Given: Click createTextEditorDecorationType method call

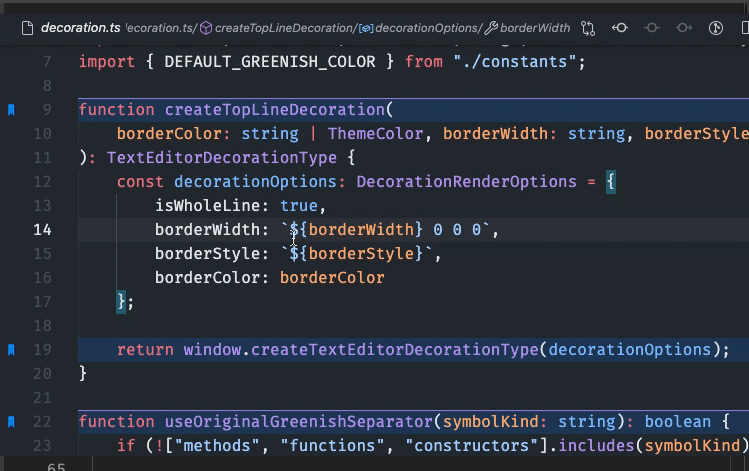Looking at the screenshot, I should coord(395,350).
